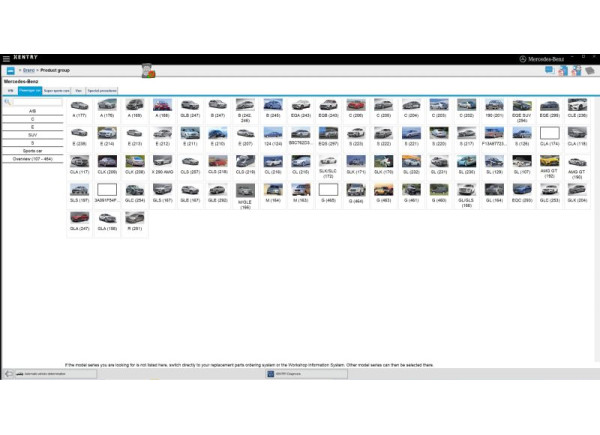
Task: Open the chat message icon
Action: tap(549, 71)
